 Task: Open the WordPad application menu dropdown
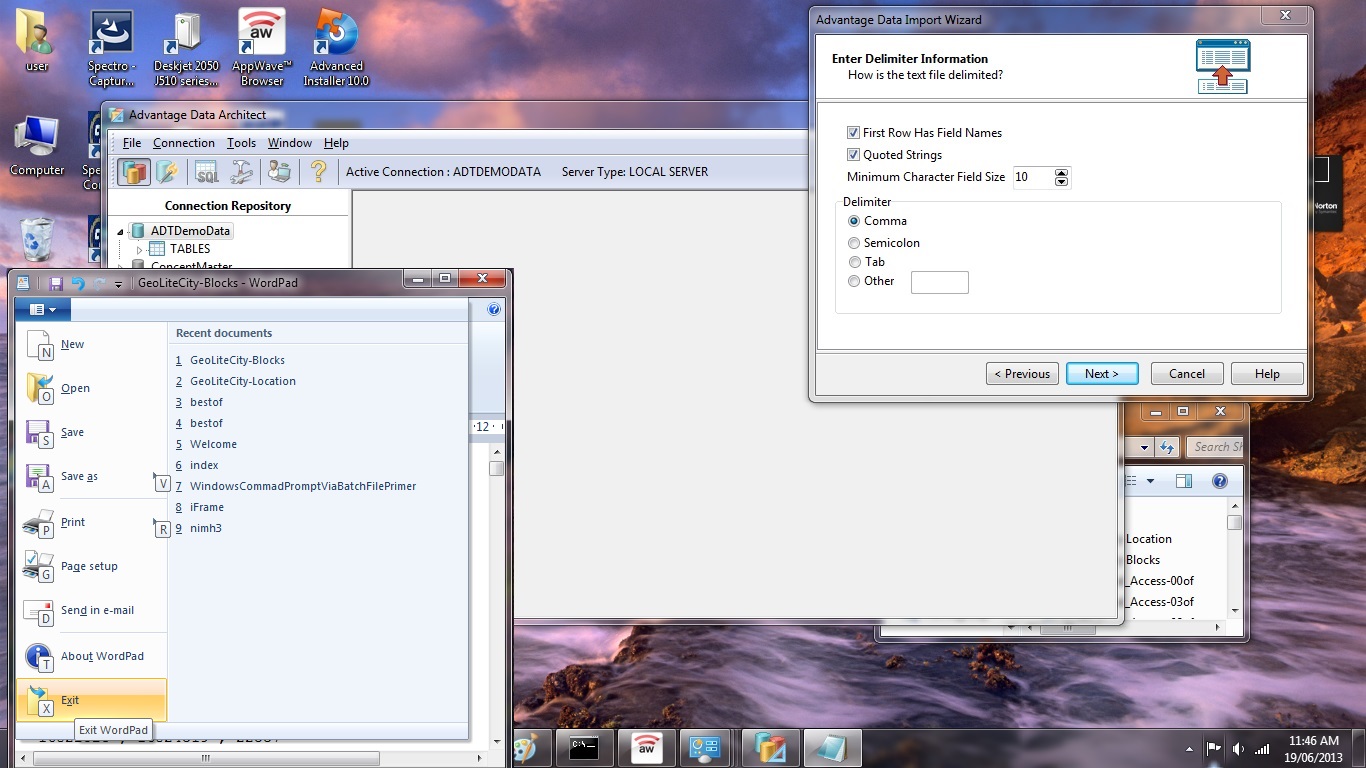(43, 310)
